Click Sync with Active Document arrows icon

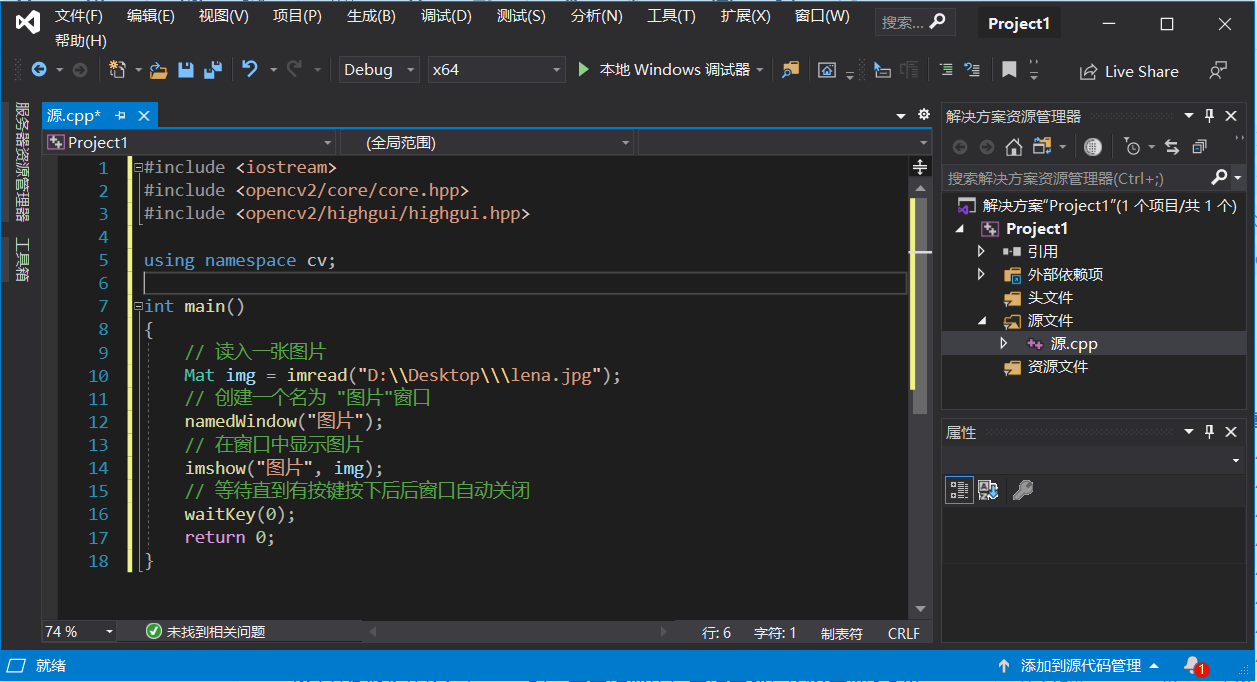tap(1172, 147)
